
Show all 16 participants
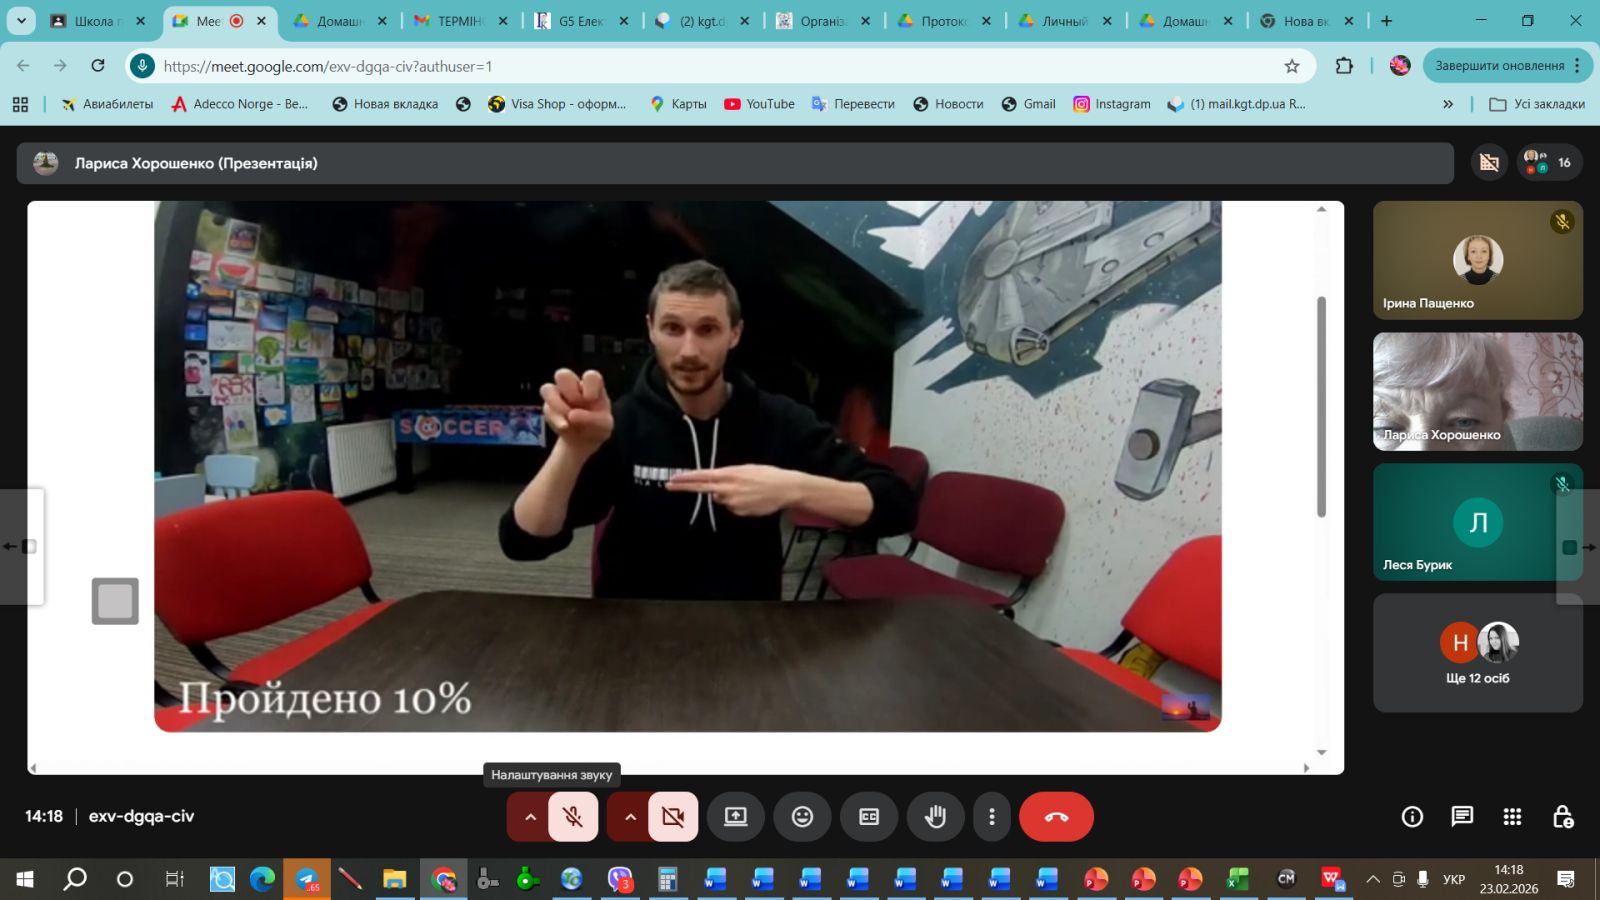(x=1549, y=162)
